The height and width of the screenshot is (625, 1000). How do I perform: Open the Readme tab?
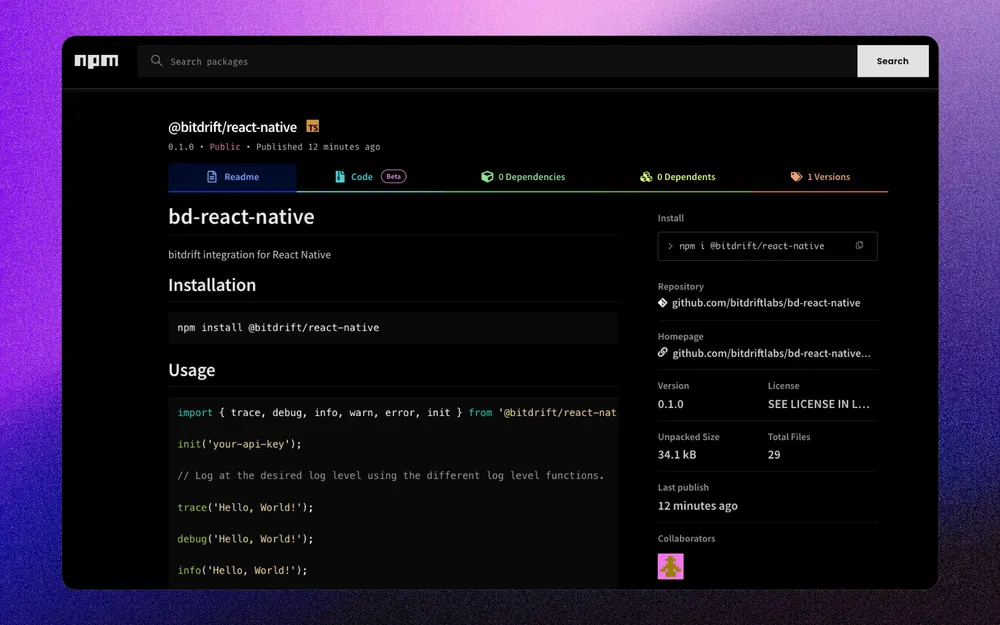pyautogui.click(x=232, y=177)
